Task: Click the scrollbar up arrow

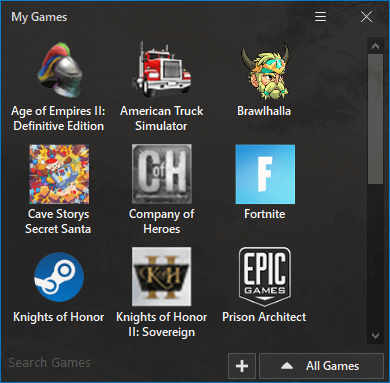Action: click(375, 46)
